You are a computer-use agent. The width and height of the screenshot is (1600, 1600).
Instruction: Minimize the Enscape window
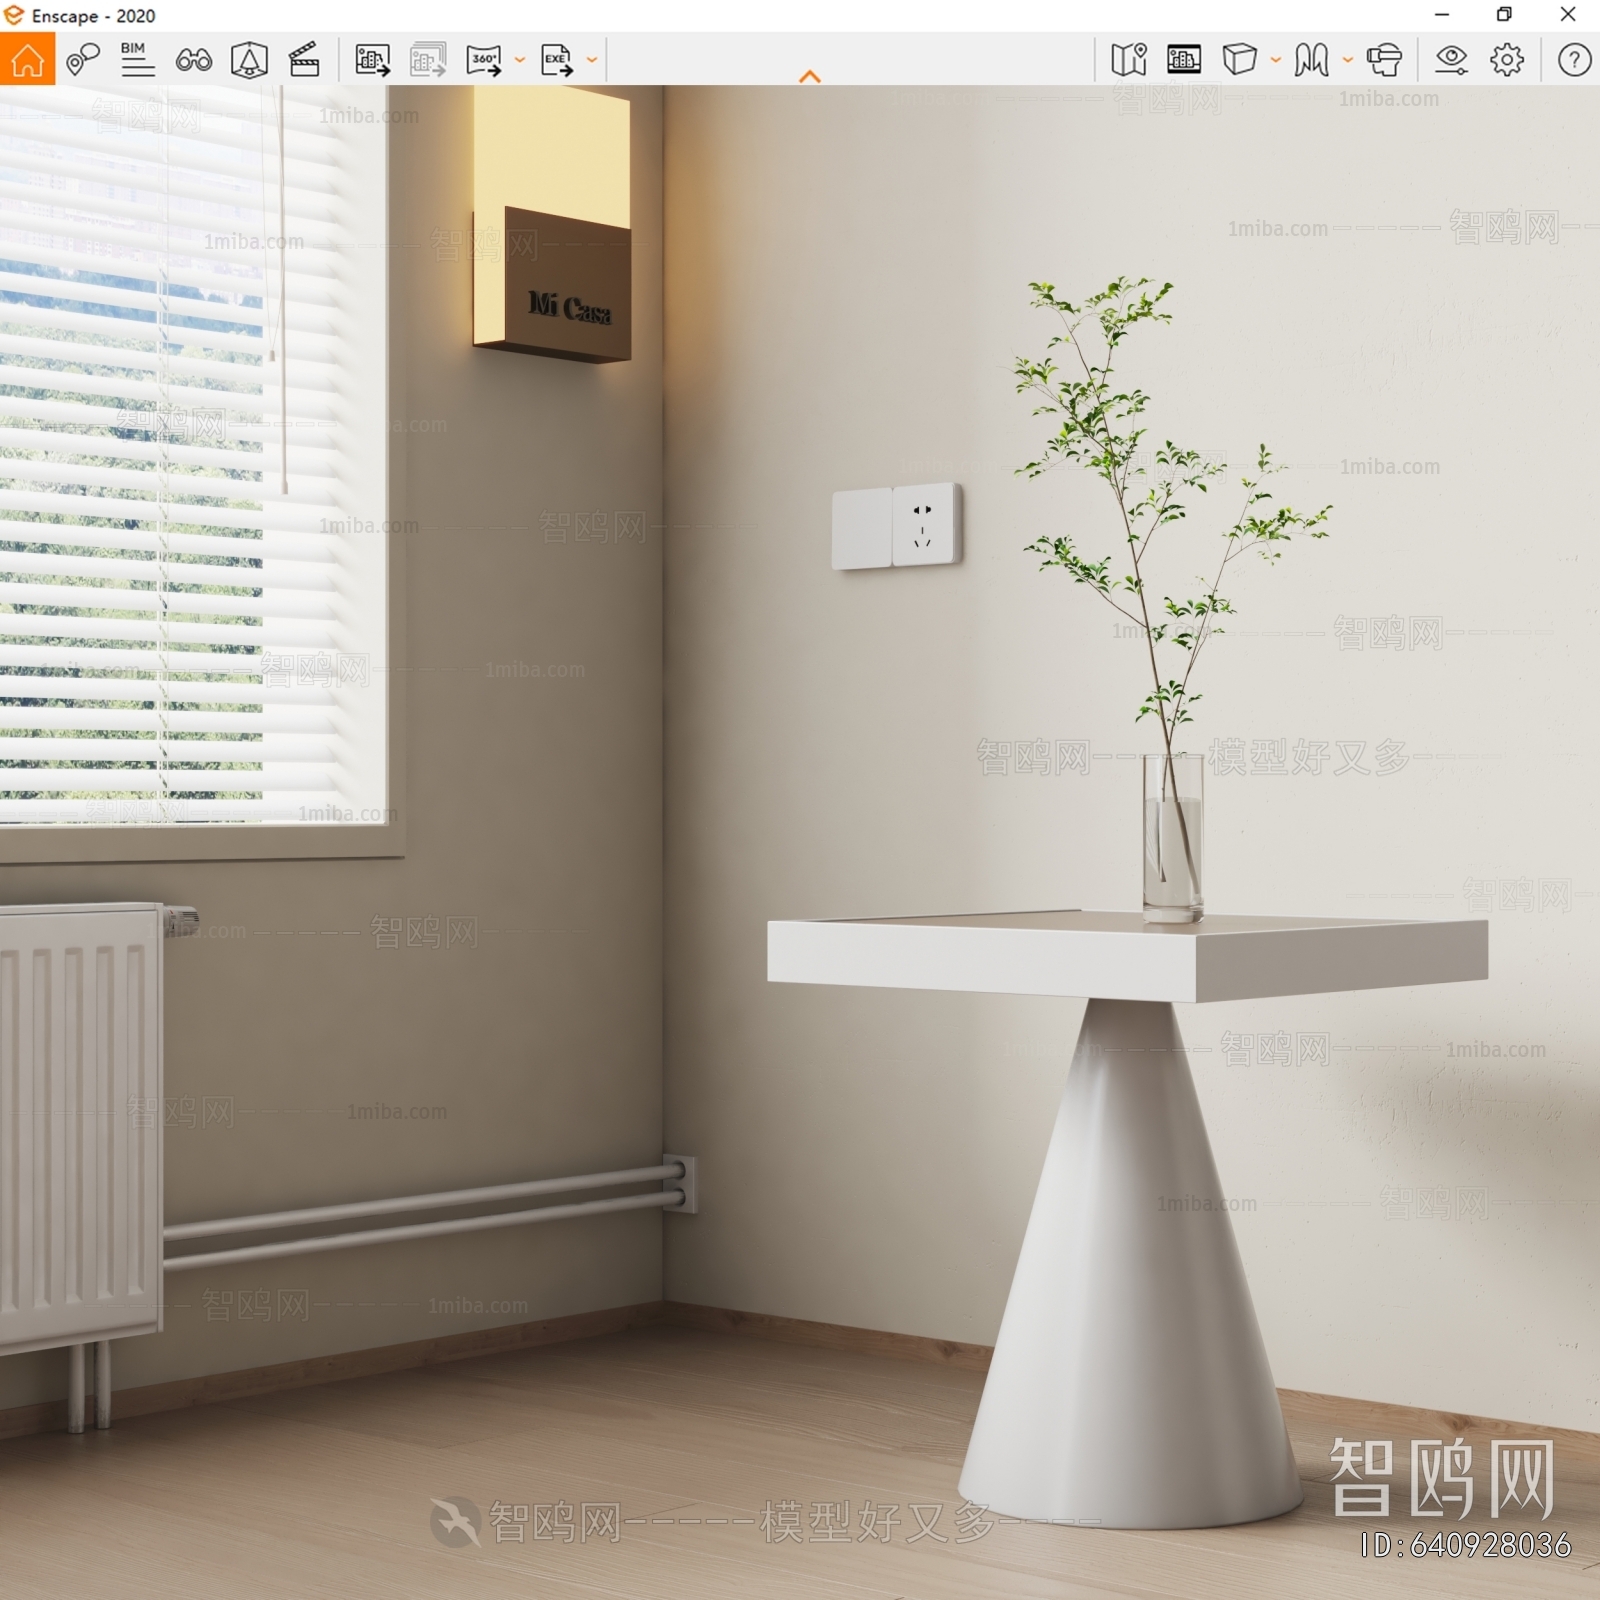tap(1442, 15)
